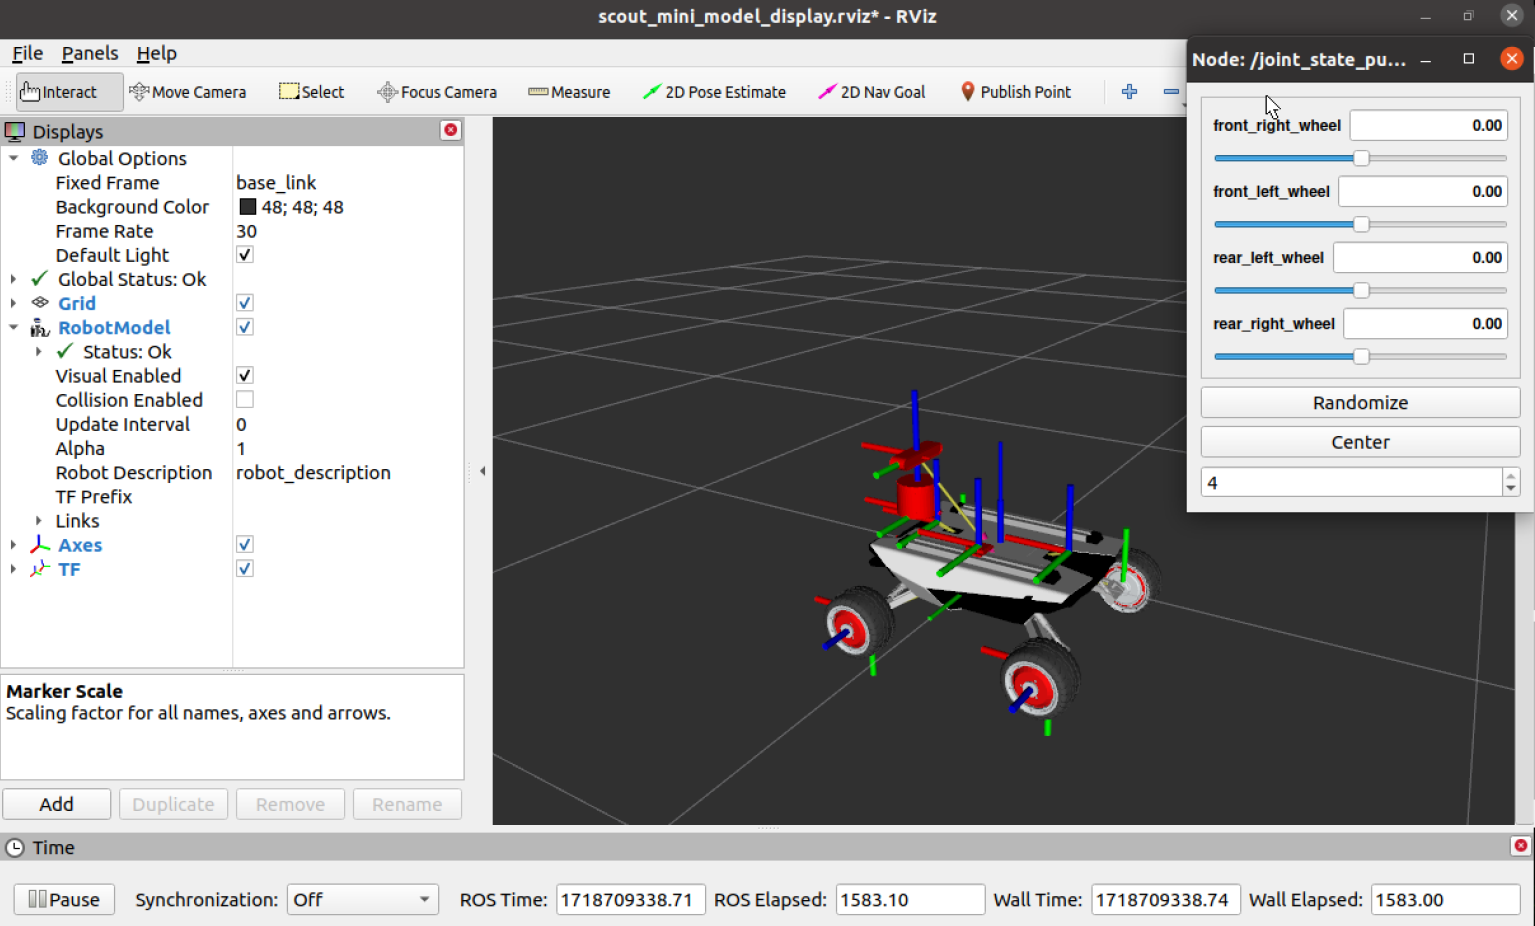The width and height of the screenshot is (1535, 926).
Task: Select the 2D Nav Goal tool
Action: point(871,92)
